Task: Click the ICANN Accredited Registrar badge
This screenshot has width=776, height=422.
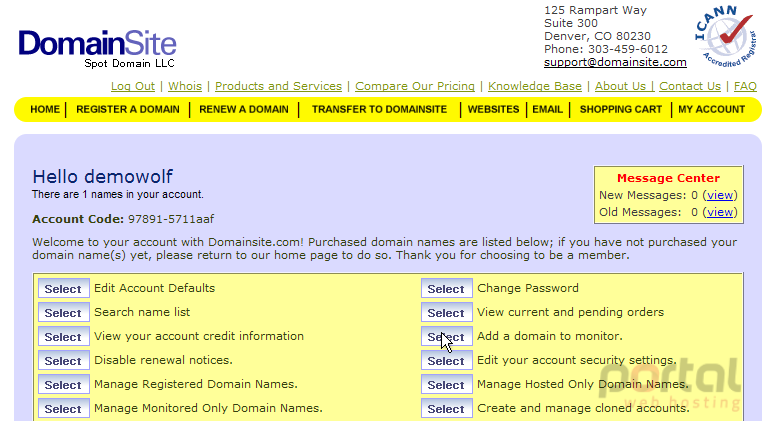Action: pyautogui.click(x=726, y=37)
